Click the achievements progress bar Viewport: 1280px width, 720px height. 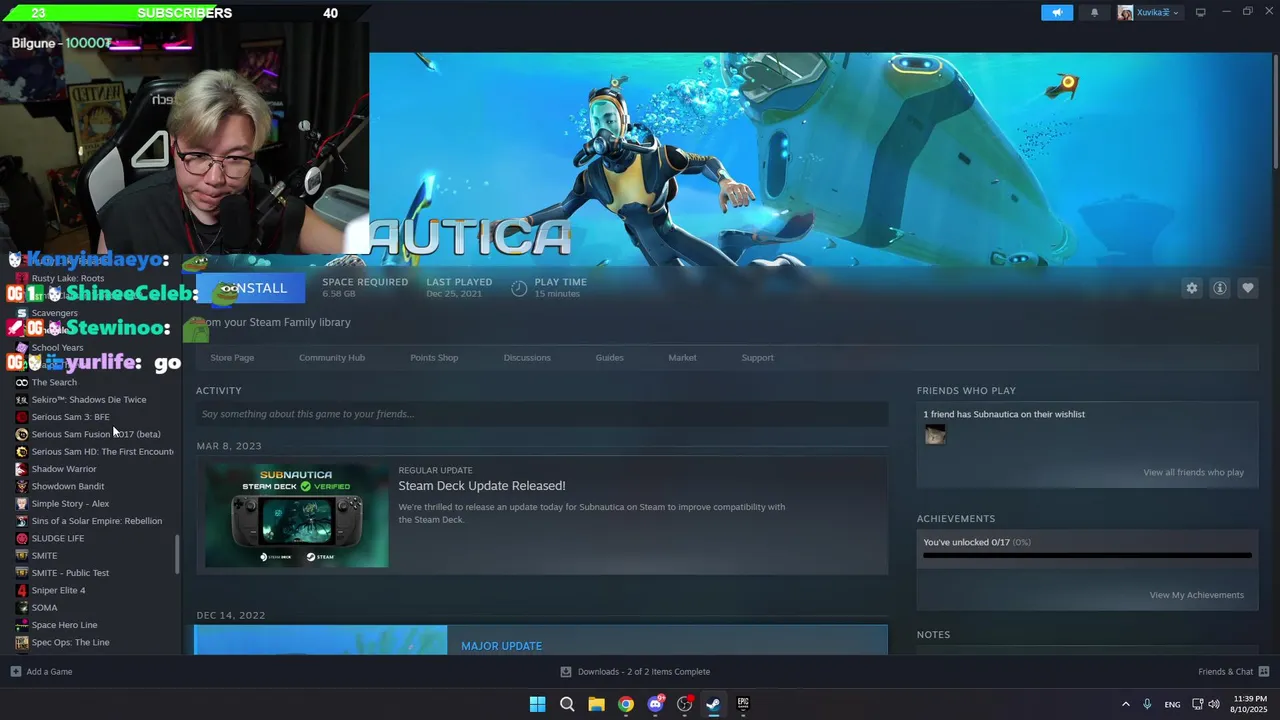click(x=1087, y=555)
